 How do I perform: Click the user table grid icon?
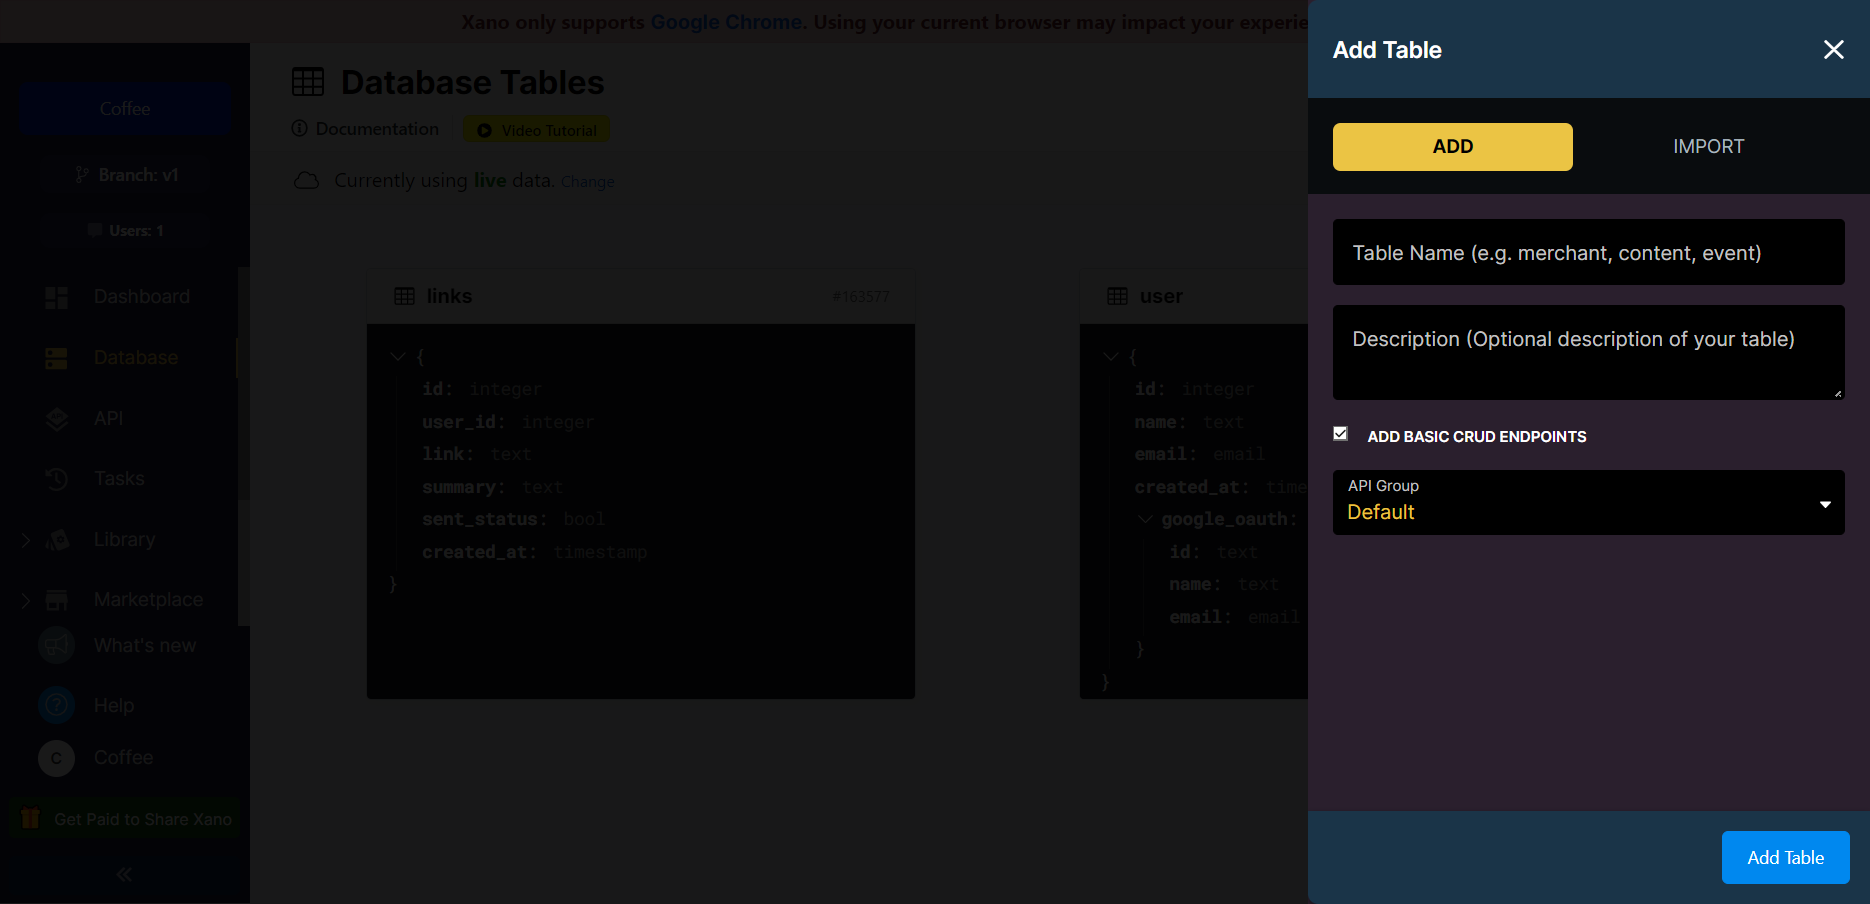1117,297
